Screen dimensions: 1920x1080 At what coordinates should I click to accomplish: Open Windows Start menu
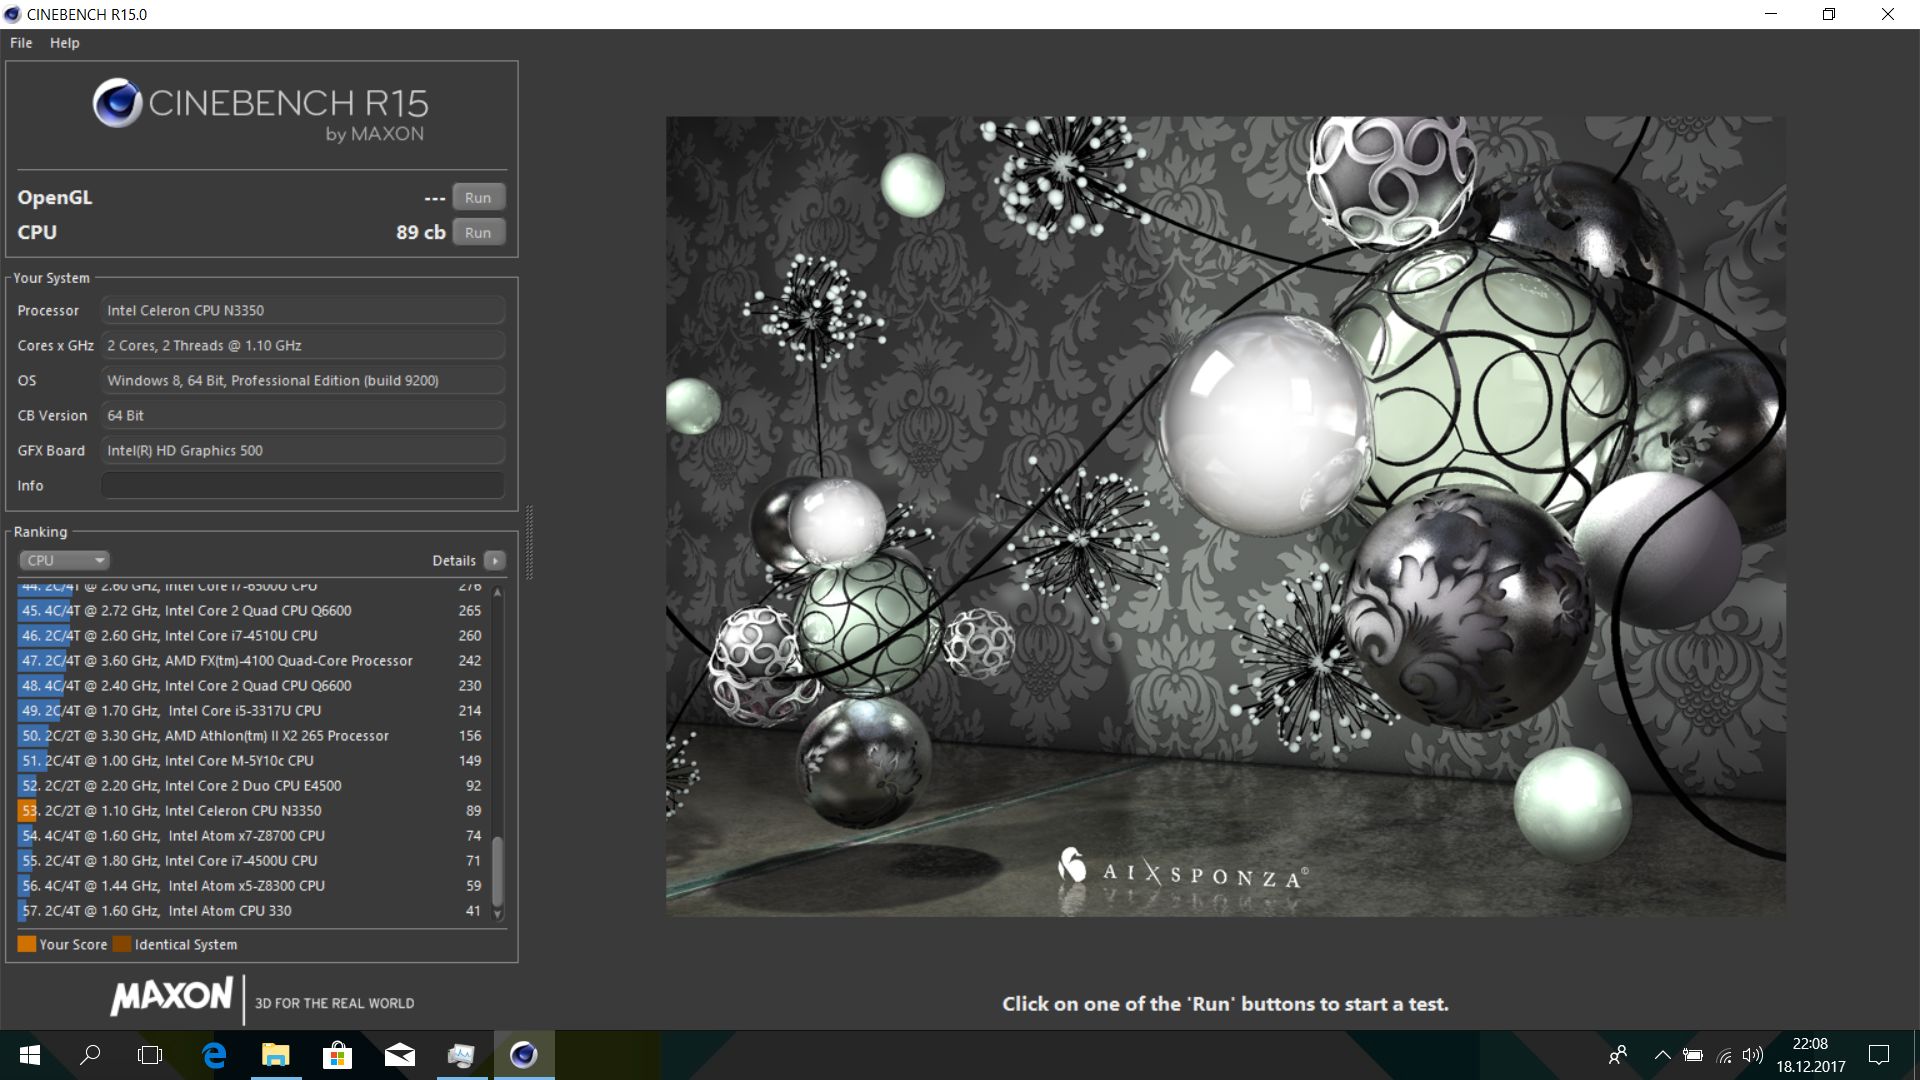click(29, 1055)
